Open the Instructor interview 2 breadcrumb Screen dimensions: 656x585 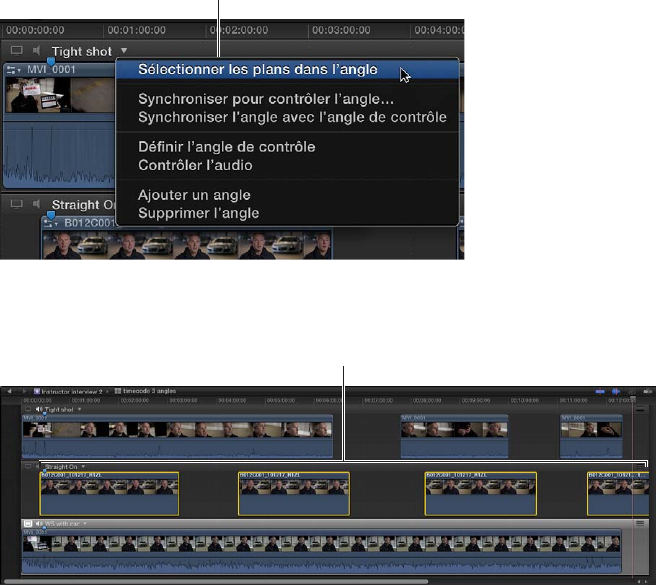point(68,392)
